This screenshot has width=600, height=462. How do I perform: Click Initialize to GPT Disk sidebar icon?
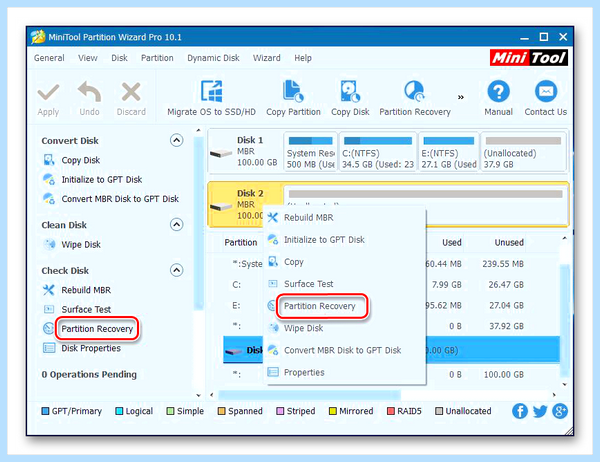point(49,179)
